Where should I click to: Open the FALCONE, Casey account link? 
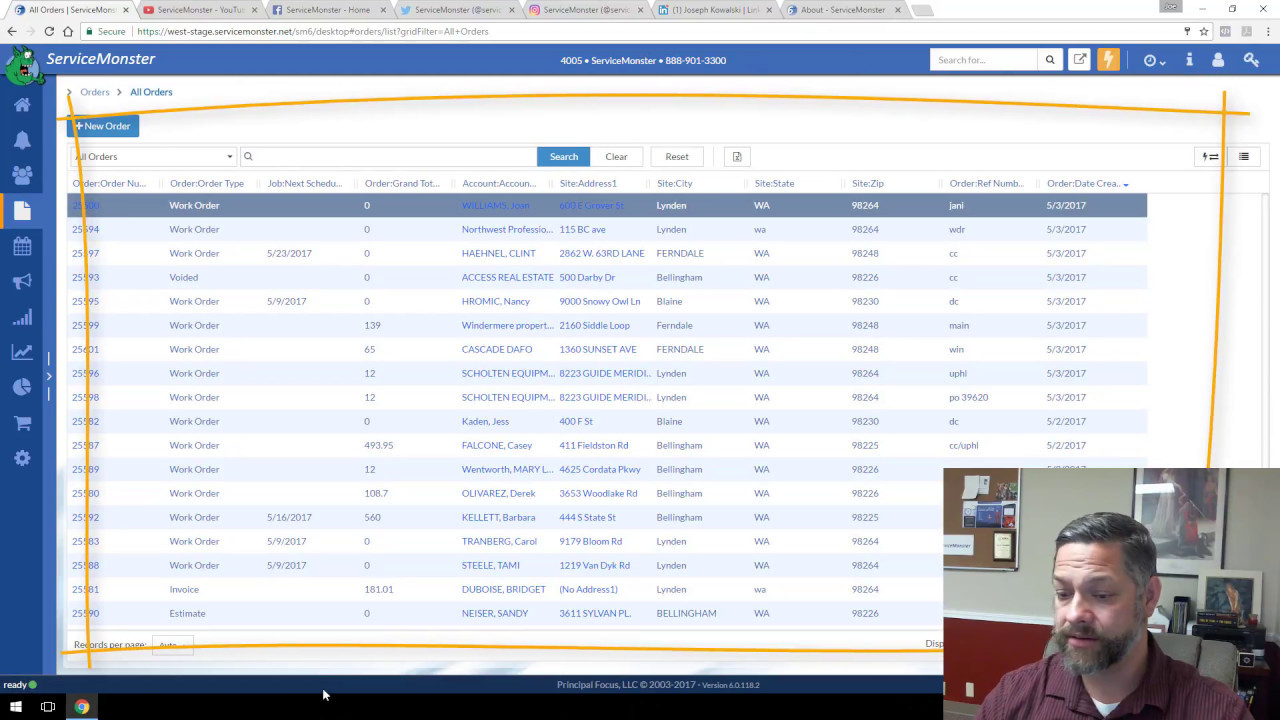click(x=497, y=445)
